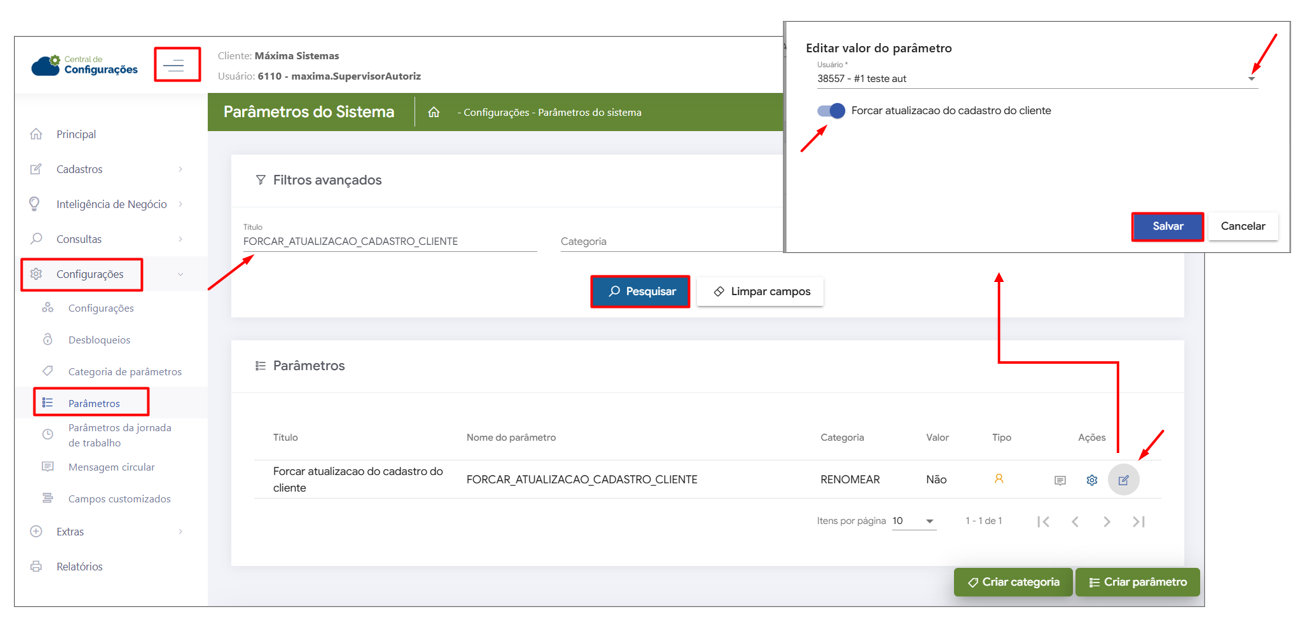The height and width of the screenshot is (626, 1298).
Task: Toggle the hamburger sidebar menu icon
Action: (x=175, y=66)
